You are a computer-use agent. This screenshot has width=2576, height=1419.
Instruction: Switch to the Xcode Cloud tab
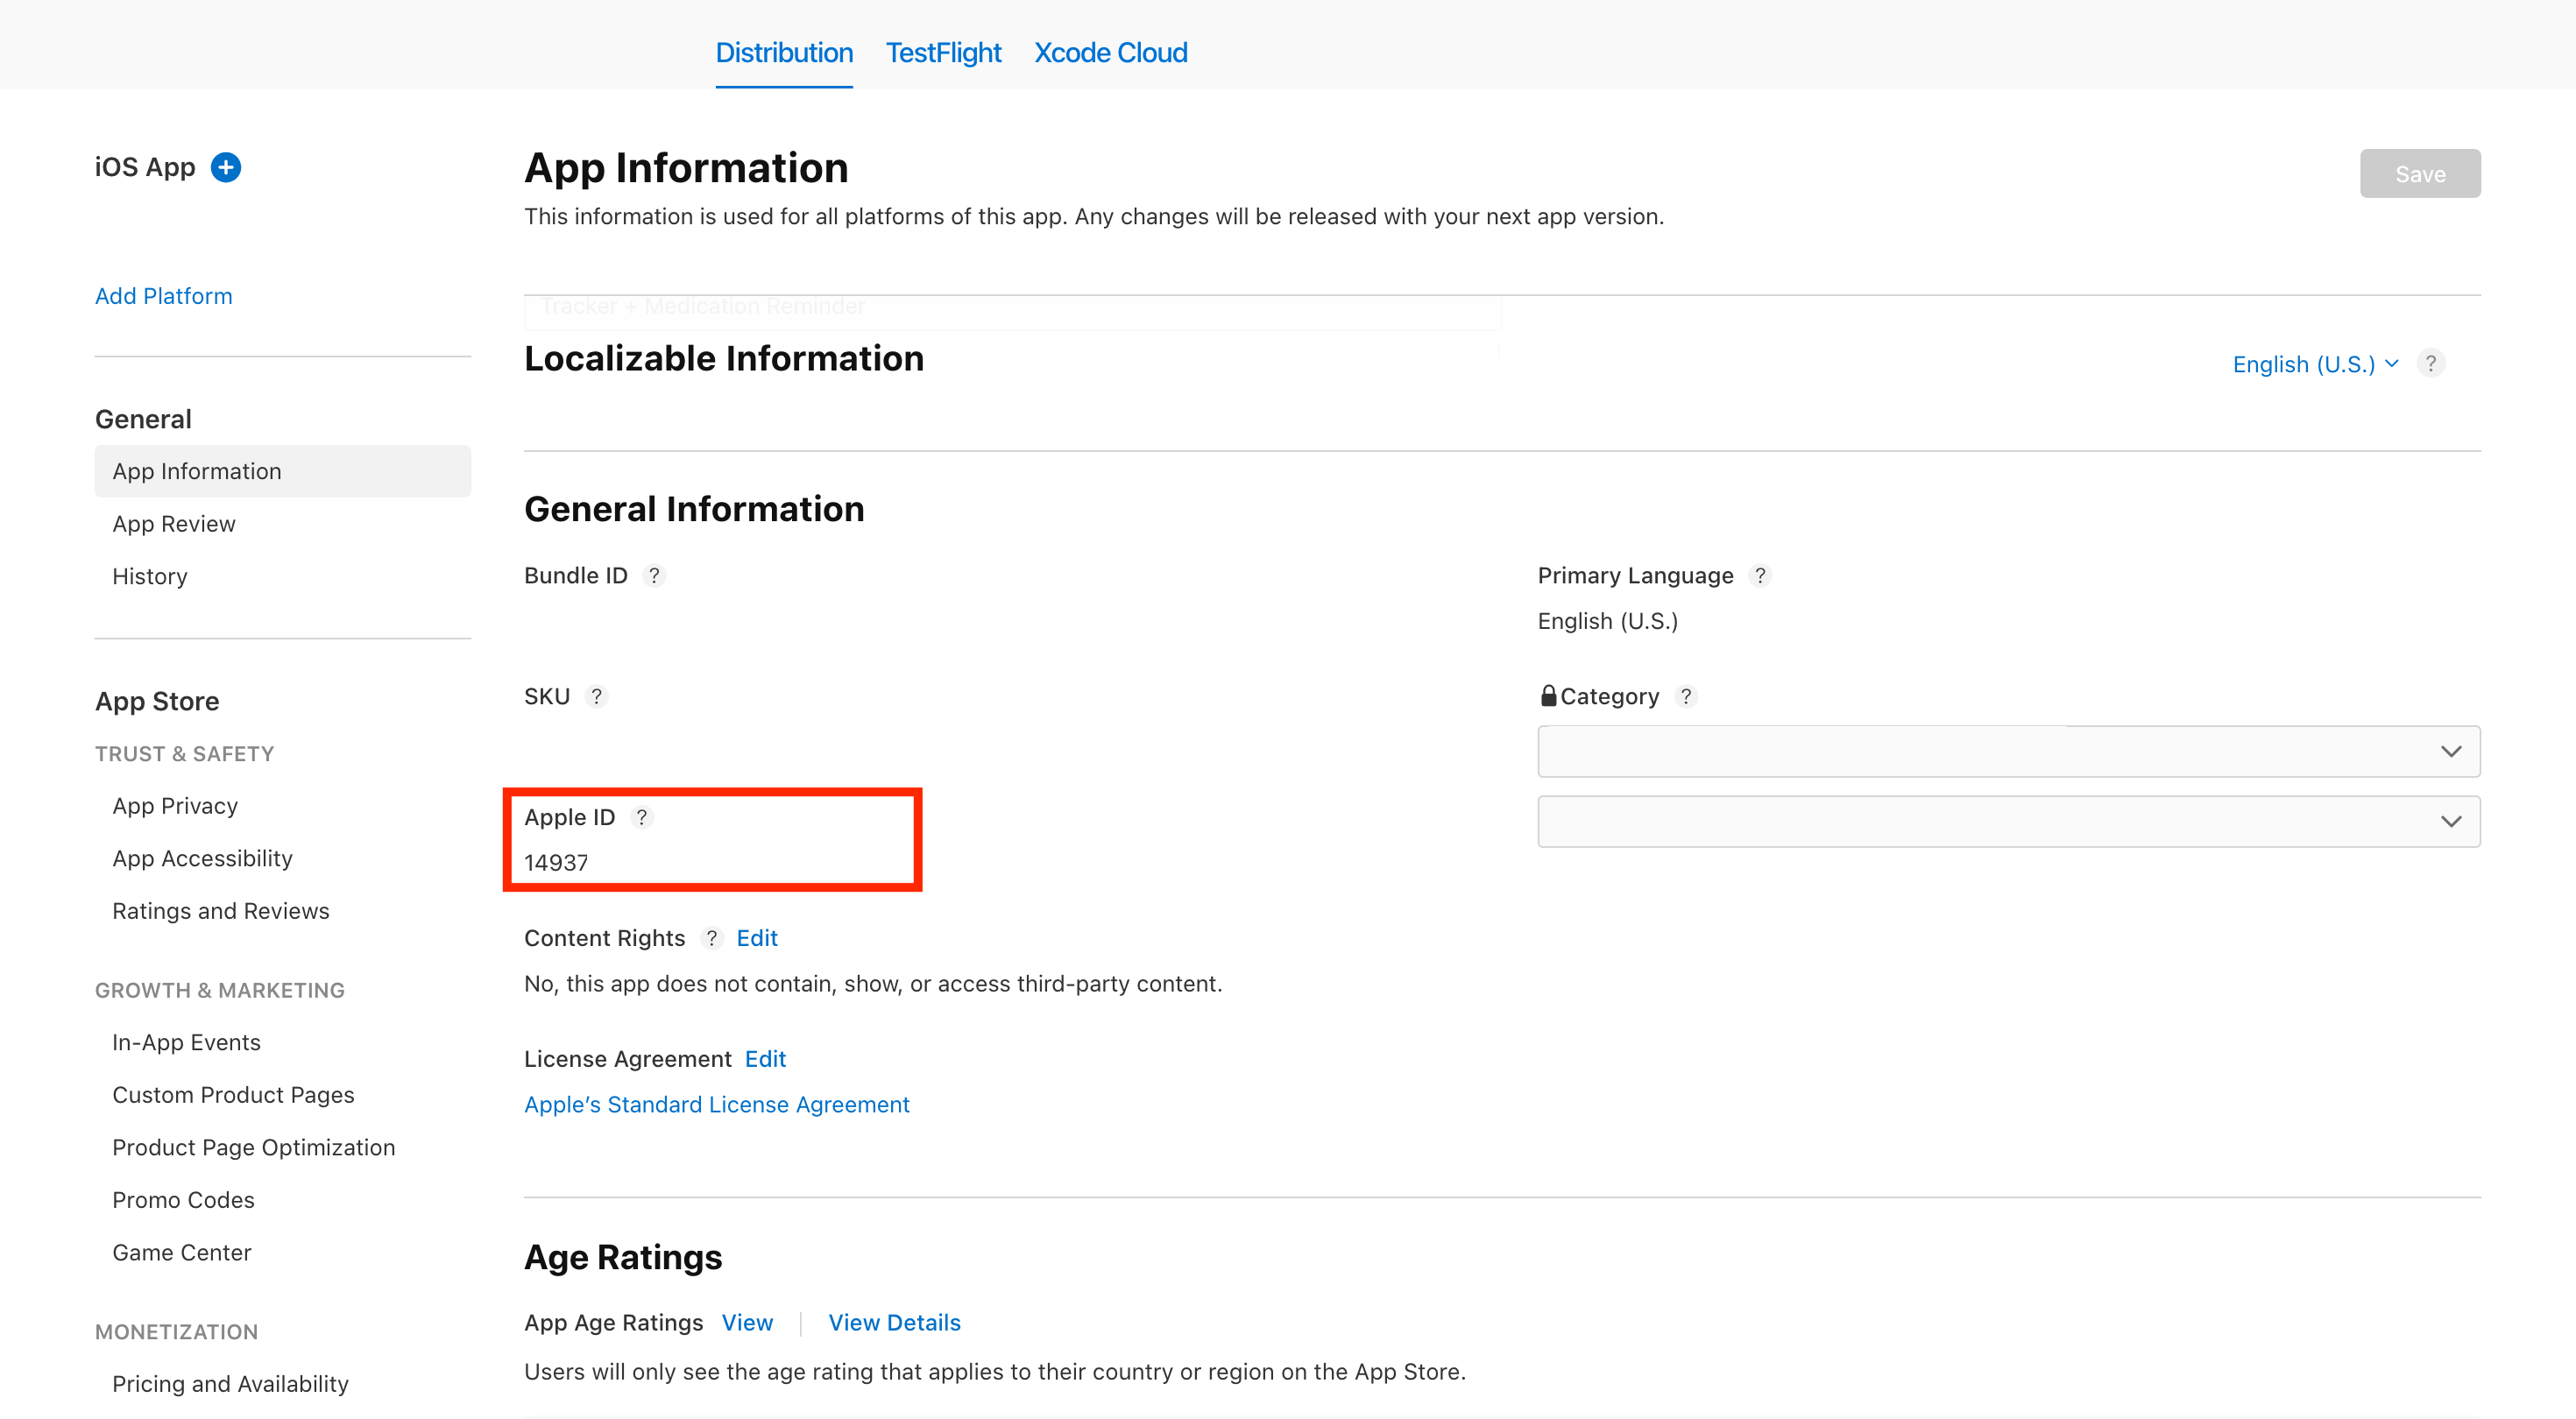(x=1110, y=53)
